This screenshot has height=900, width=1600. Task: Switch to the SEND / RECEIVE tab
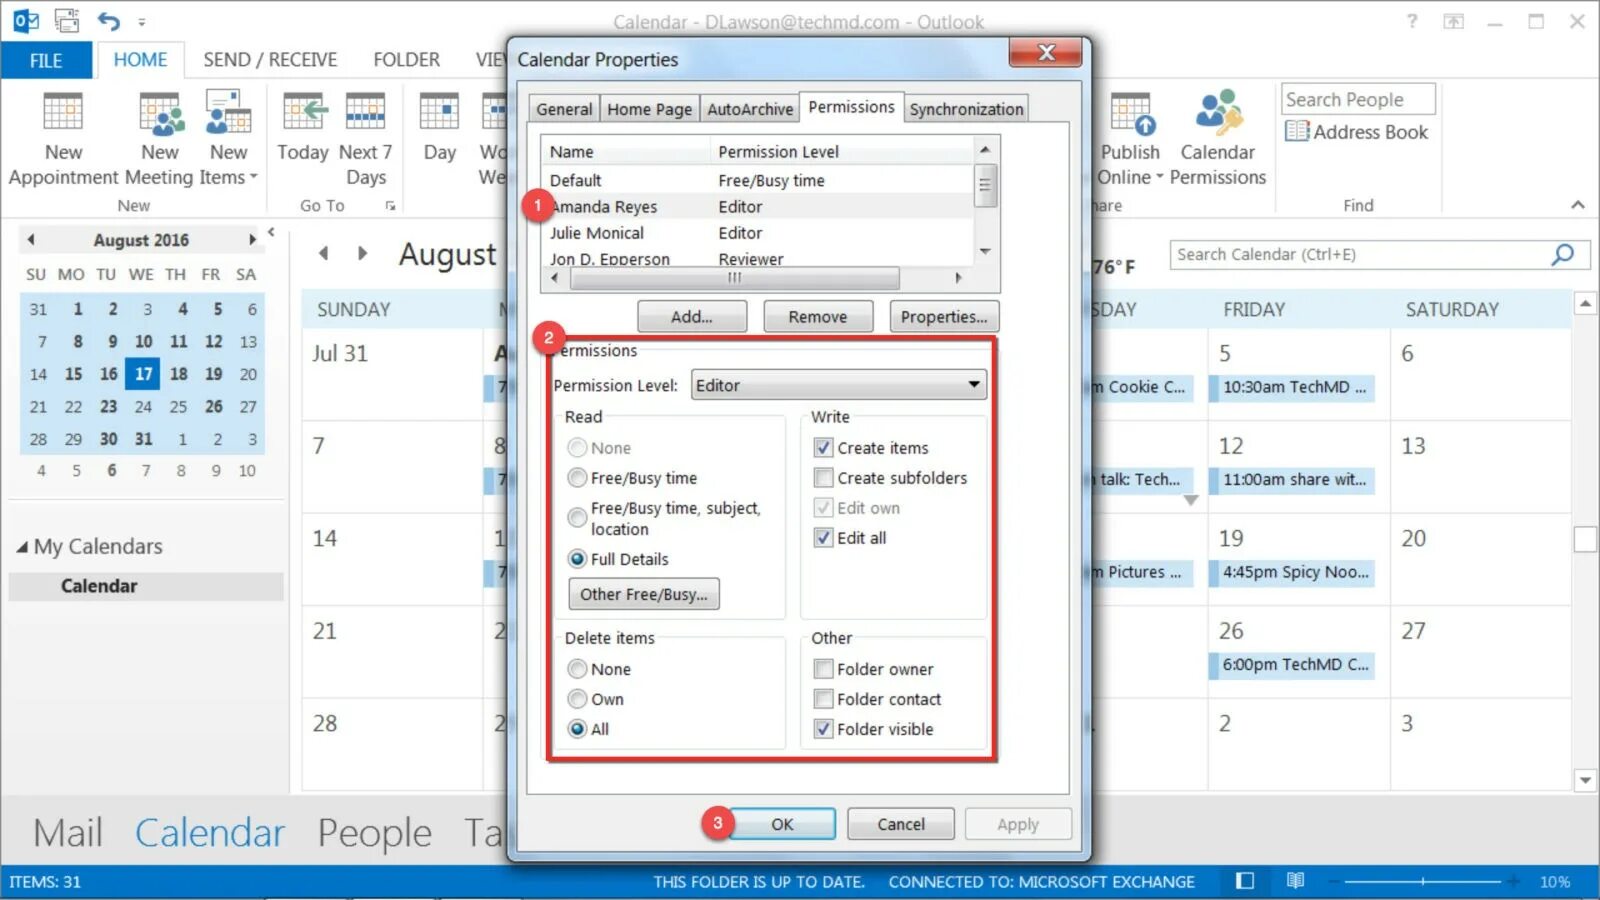pos(270,60)
